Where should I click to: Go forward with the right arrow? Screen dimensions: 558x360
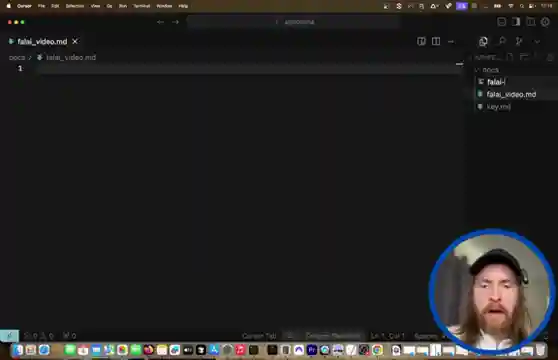click(x=175, y=22)
